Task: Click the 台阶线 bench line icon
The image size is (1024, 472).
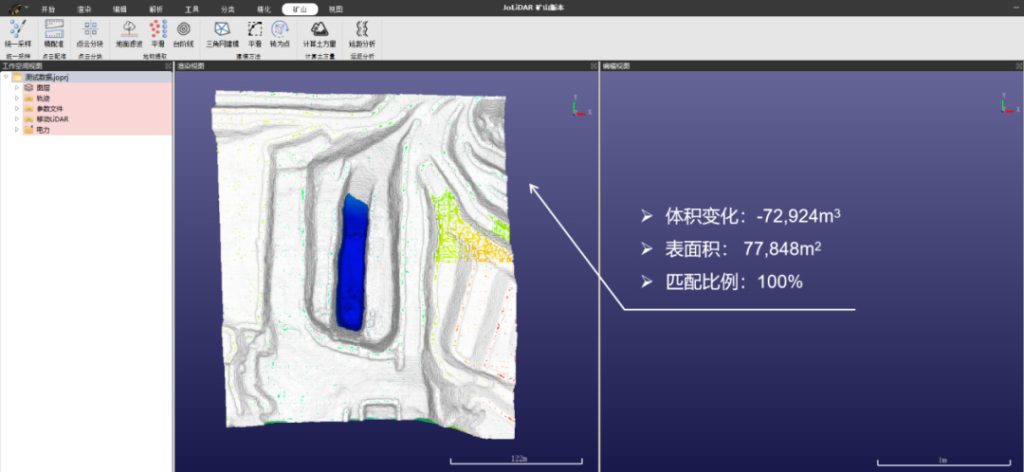Action: pos(183,30)
